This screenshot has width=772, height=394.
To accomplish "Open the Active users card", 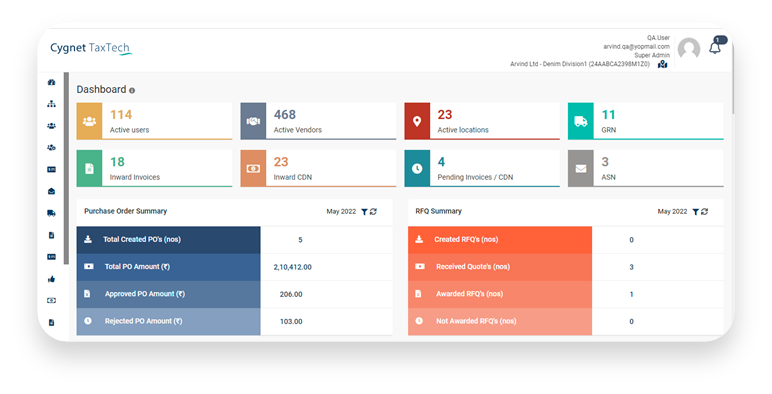I will pos(154,121).
